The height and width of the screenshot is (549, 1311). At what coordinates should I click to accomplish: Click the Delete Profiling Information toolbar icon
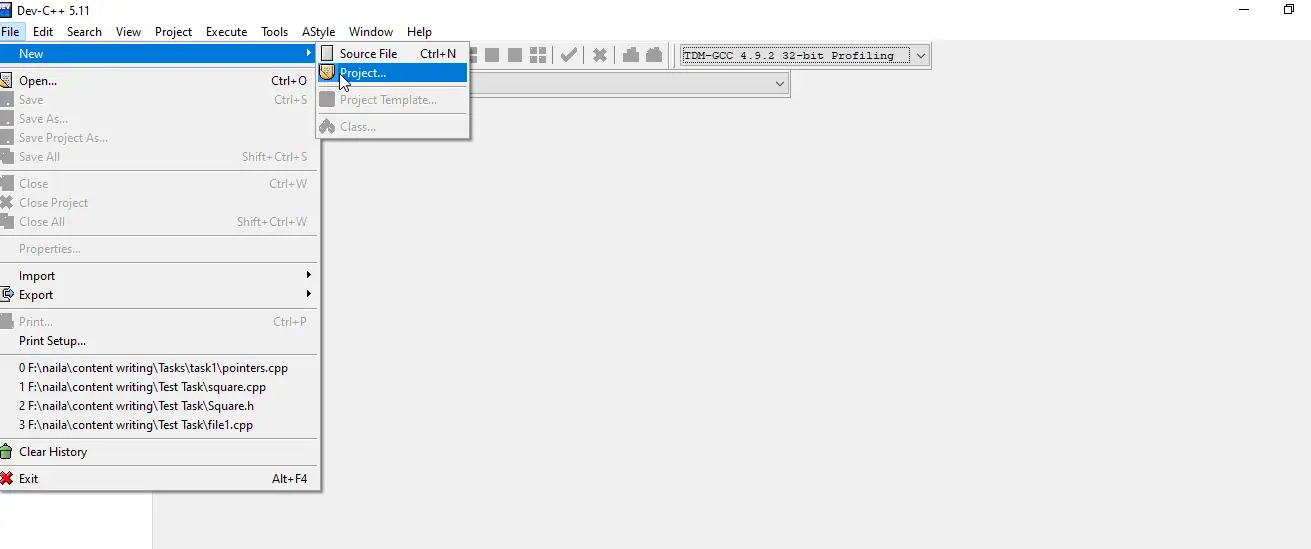click(654, 55)
